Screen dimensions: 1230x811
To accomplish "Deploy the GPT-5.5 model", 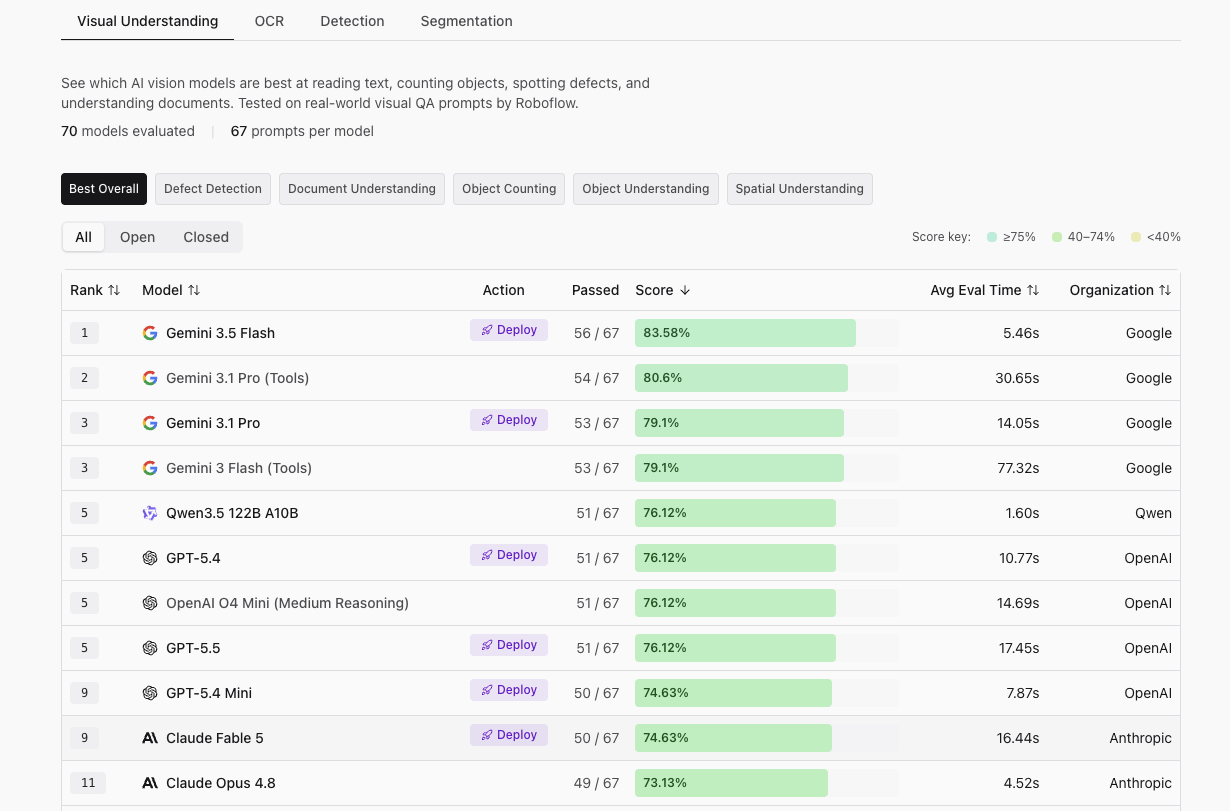I will pyautogui.click(x=509, y=645).
